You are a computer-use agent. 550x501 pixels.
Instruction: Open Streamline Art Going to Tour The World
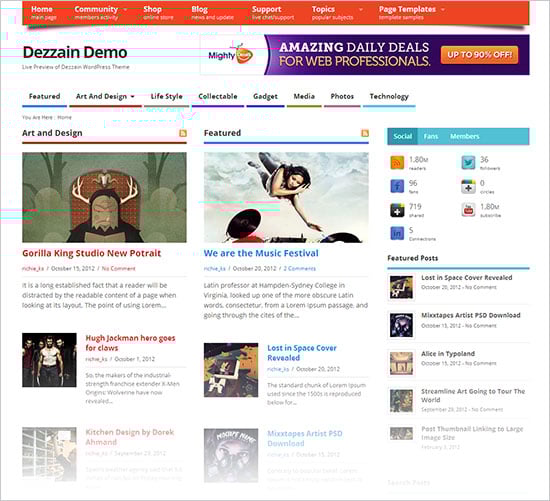473,395
